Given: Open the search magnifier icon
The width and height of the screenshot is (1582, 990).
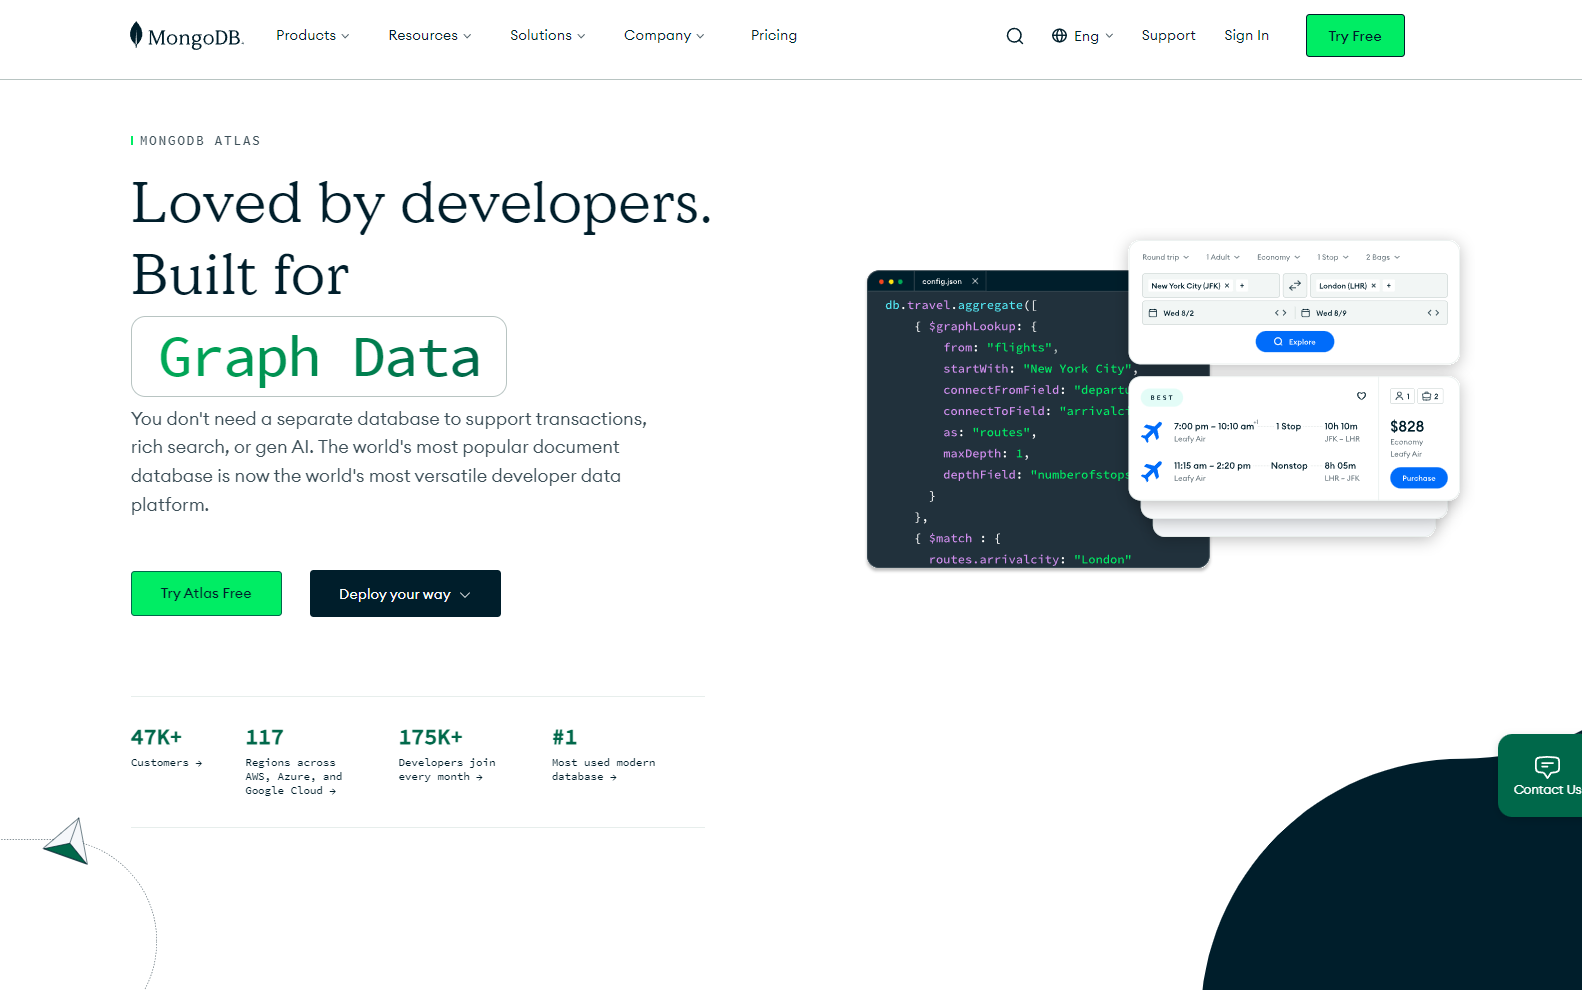Looking at the screenshot, I should (x=1015, y=36).
